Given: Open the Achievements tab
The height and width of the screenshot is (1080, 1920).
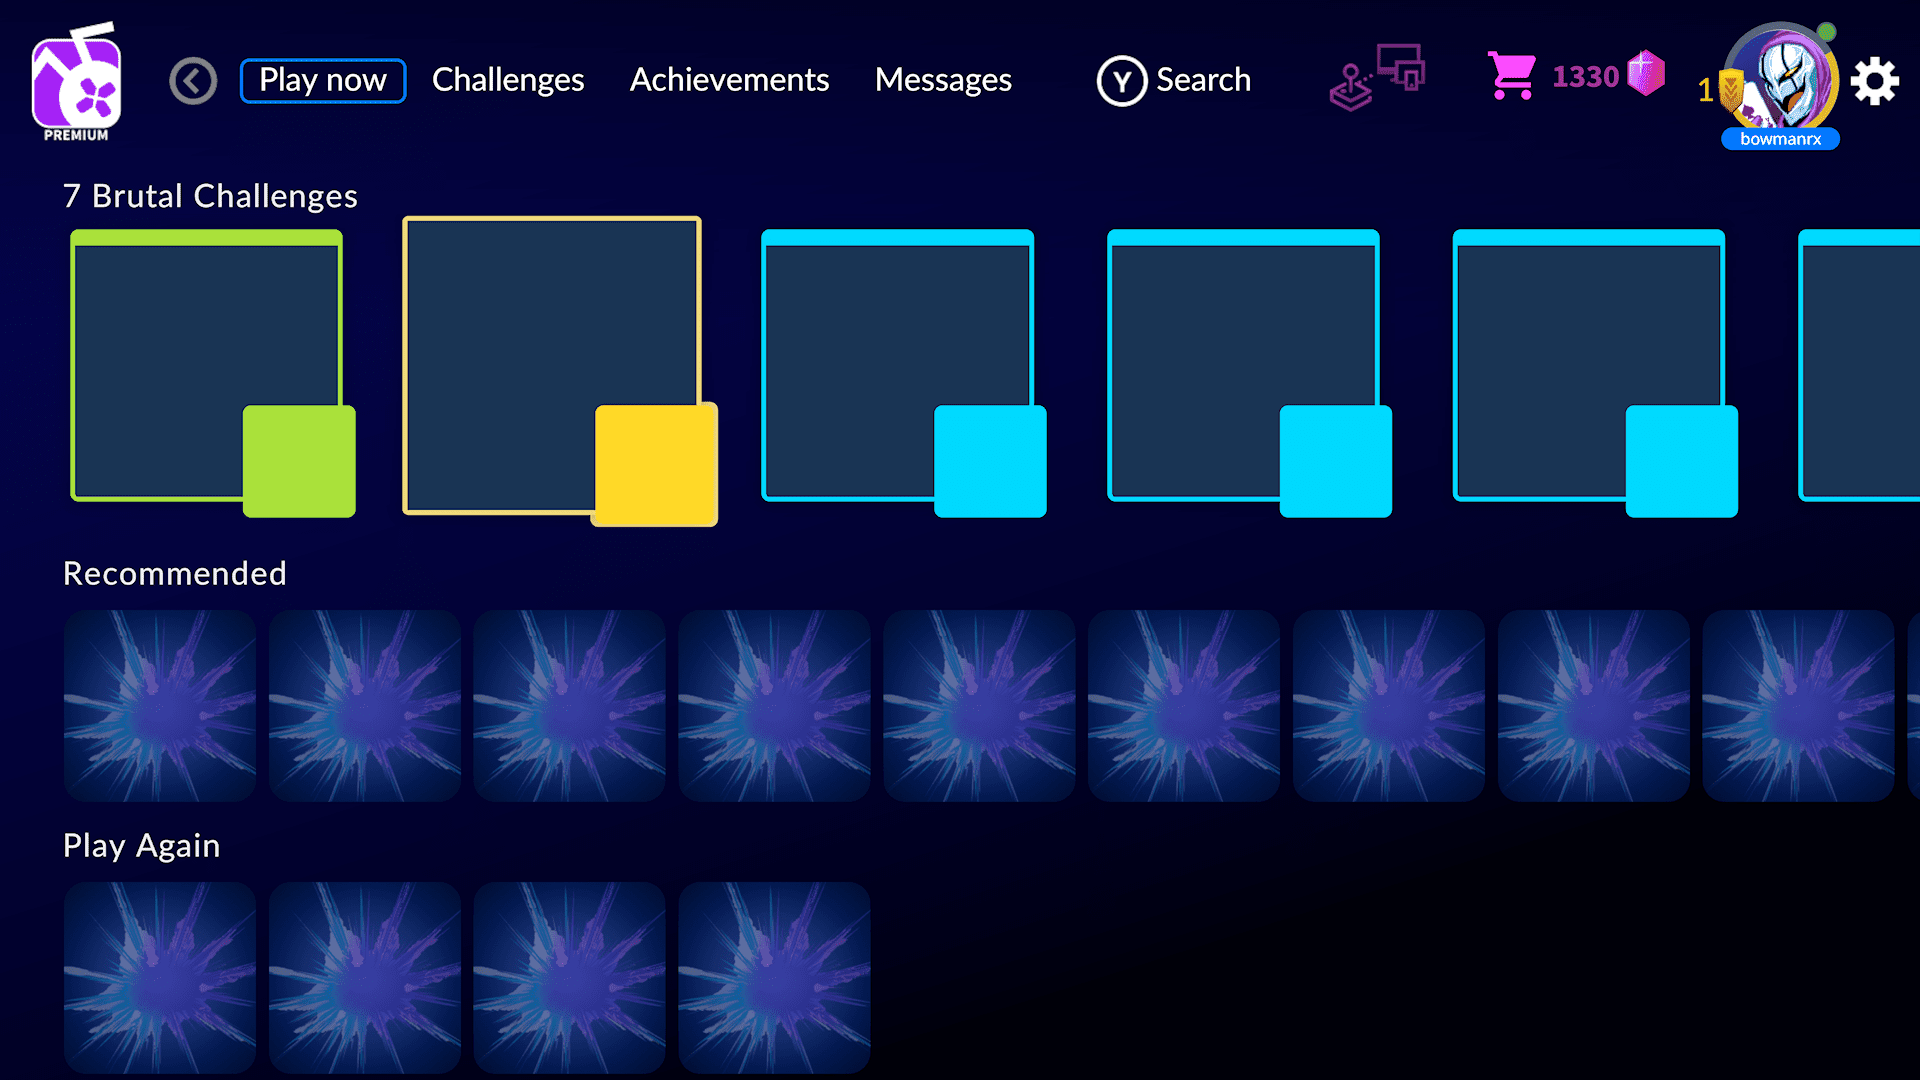Looking at the screenshot, I should coord(729,80).
